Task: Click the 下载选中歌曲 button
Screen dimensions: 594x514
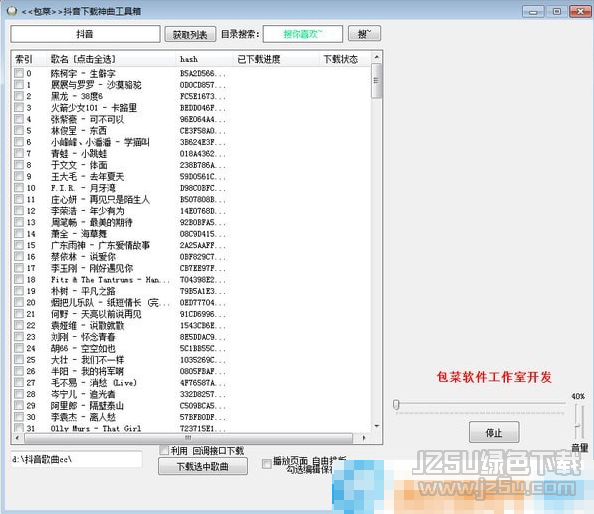Action: click(x=203, y=466)
